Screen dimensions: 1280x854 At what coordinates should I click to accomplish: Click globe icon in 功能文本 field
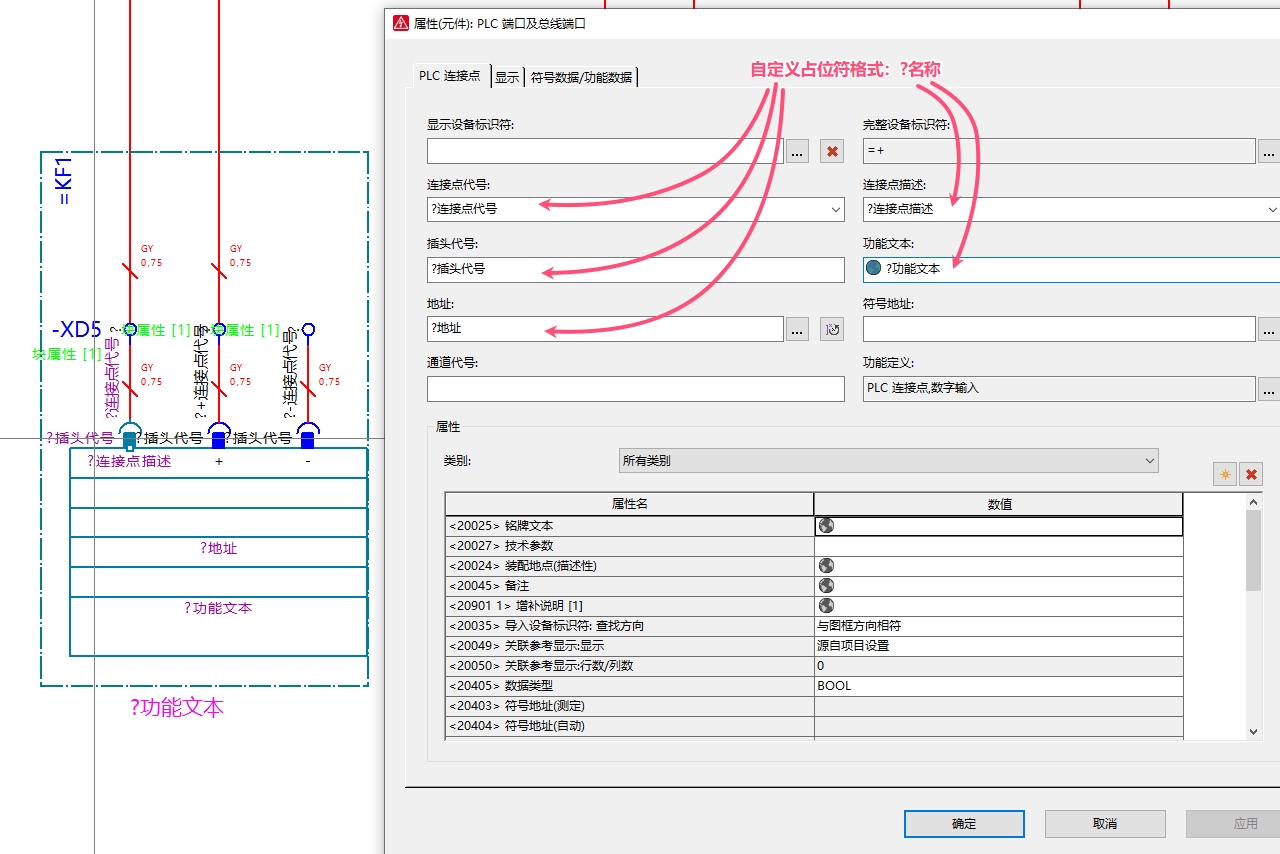(873, 268)
